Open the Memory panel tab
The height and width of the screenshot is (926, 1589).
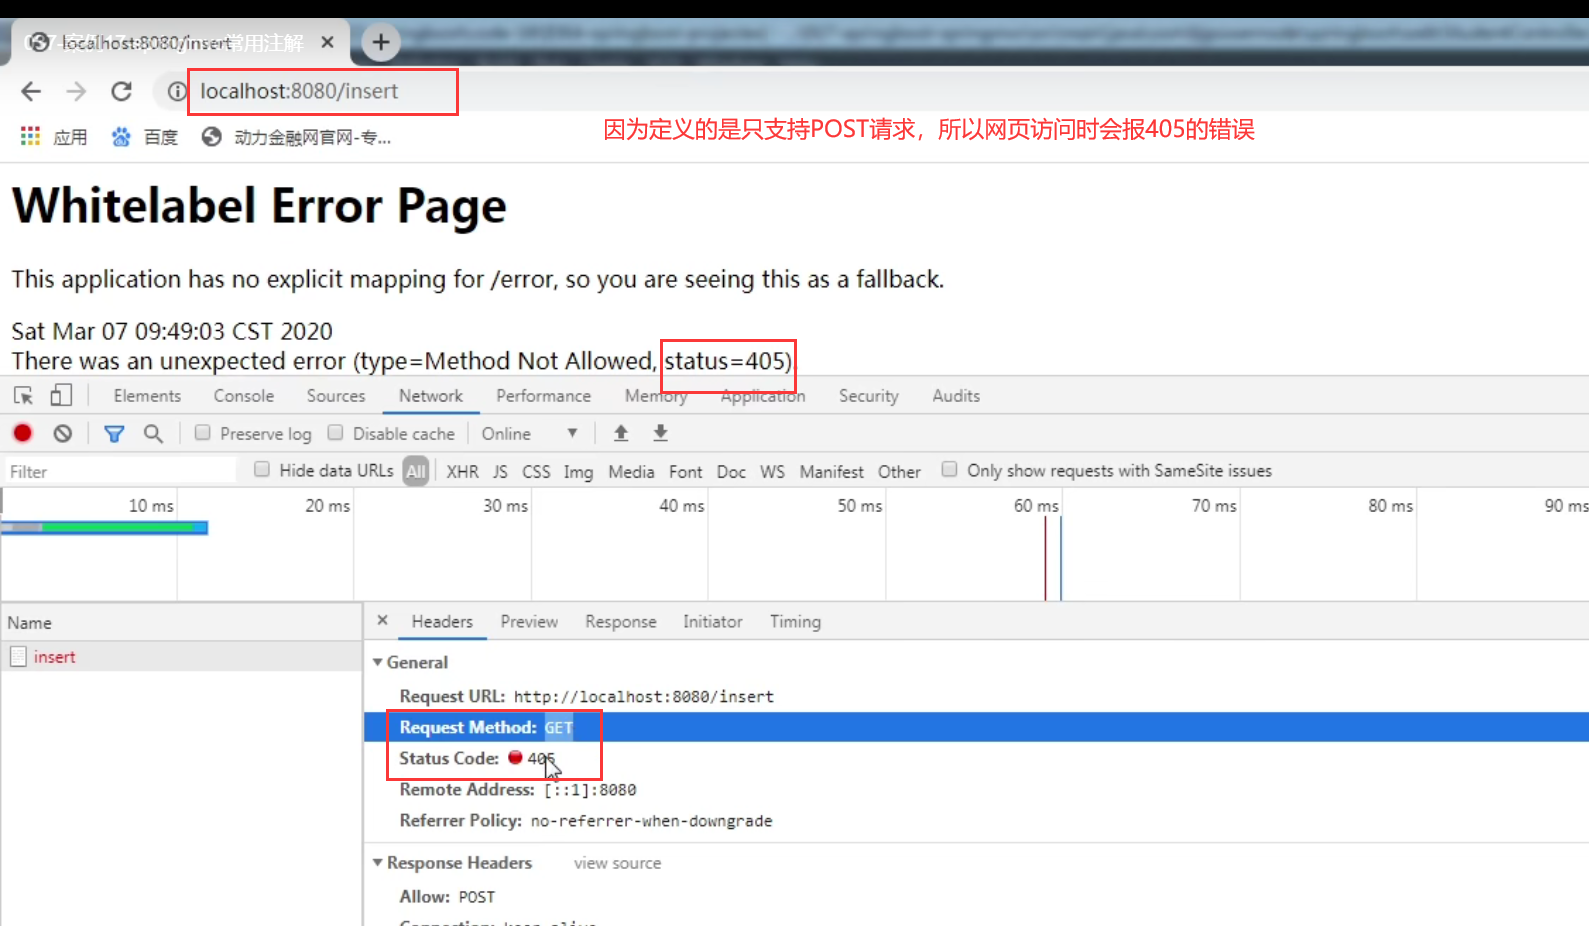[656, 396]
